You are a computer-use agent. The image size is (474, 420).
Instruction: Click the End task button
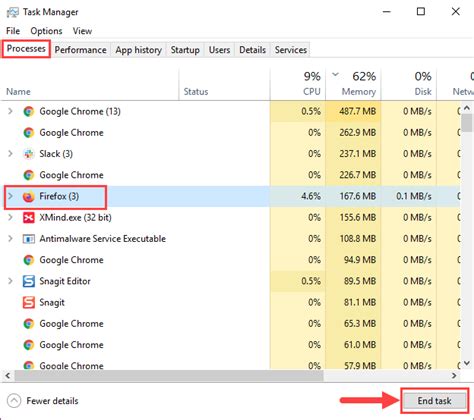pos(434,401)
